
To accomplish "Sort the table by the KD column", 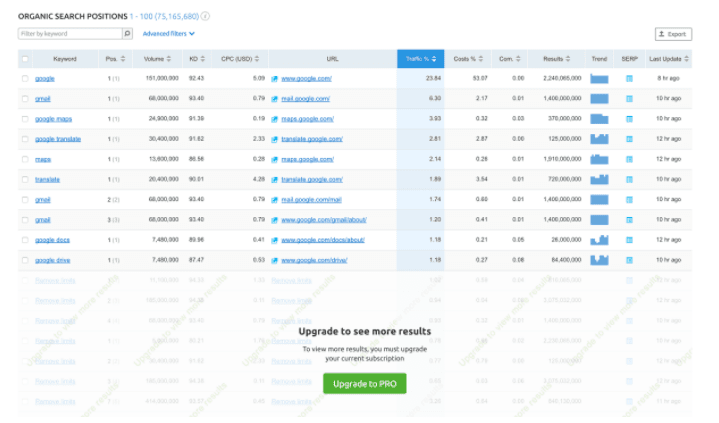I will [197, 59].
